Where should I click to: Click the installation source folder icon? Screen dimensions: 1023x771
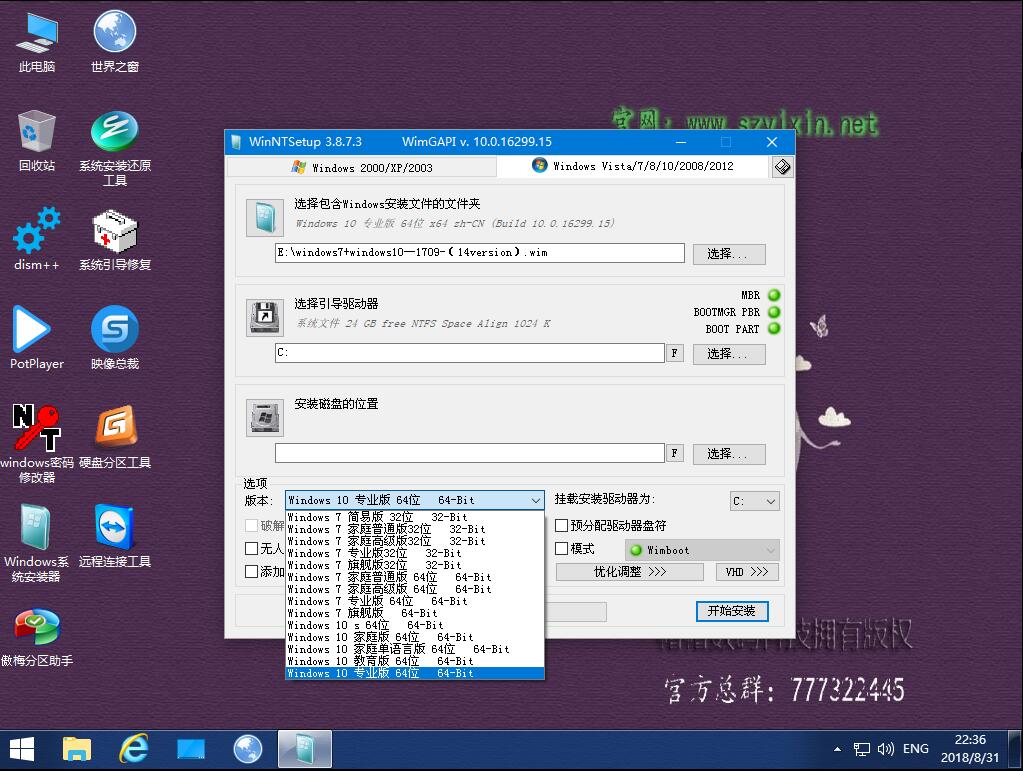point(264,217)
